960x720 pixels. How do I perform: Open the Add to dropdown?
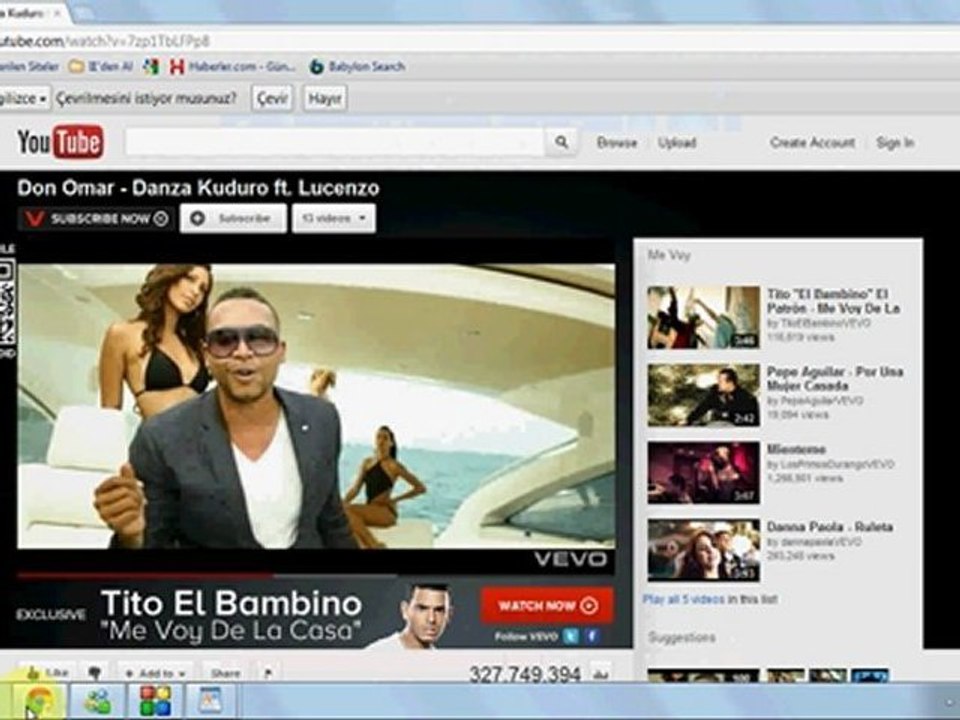point(156,673)
